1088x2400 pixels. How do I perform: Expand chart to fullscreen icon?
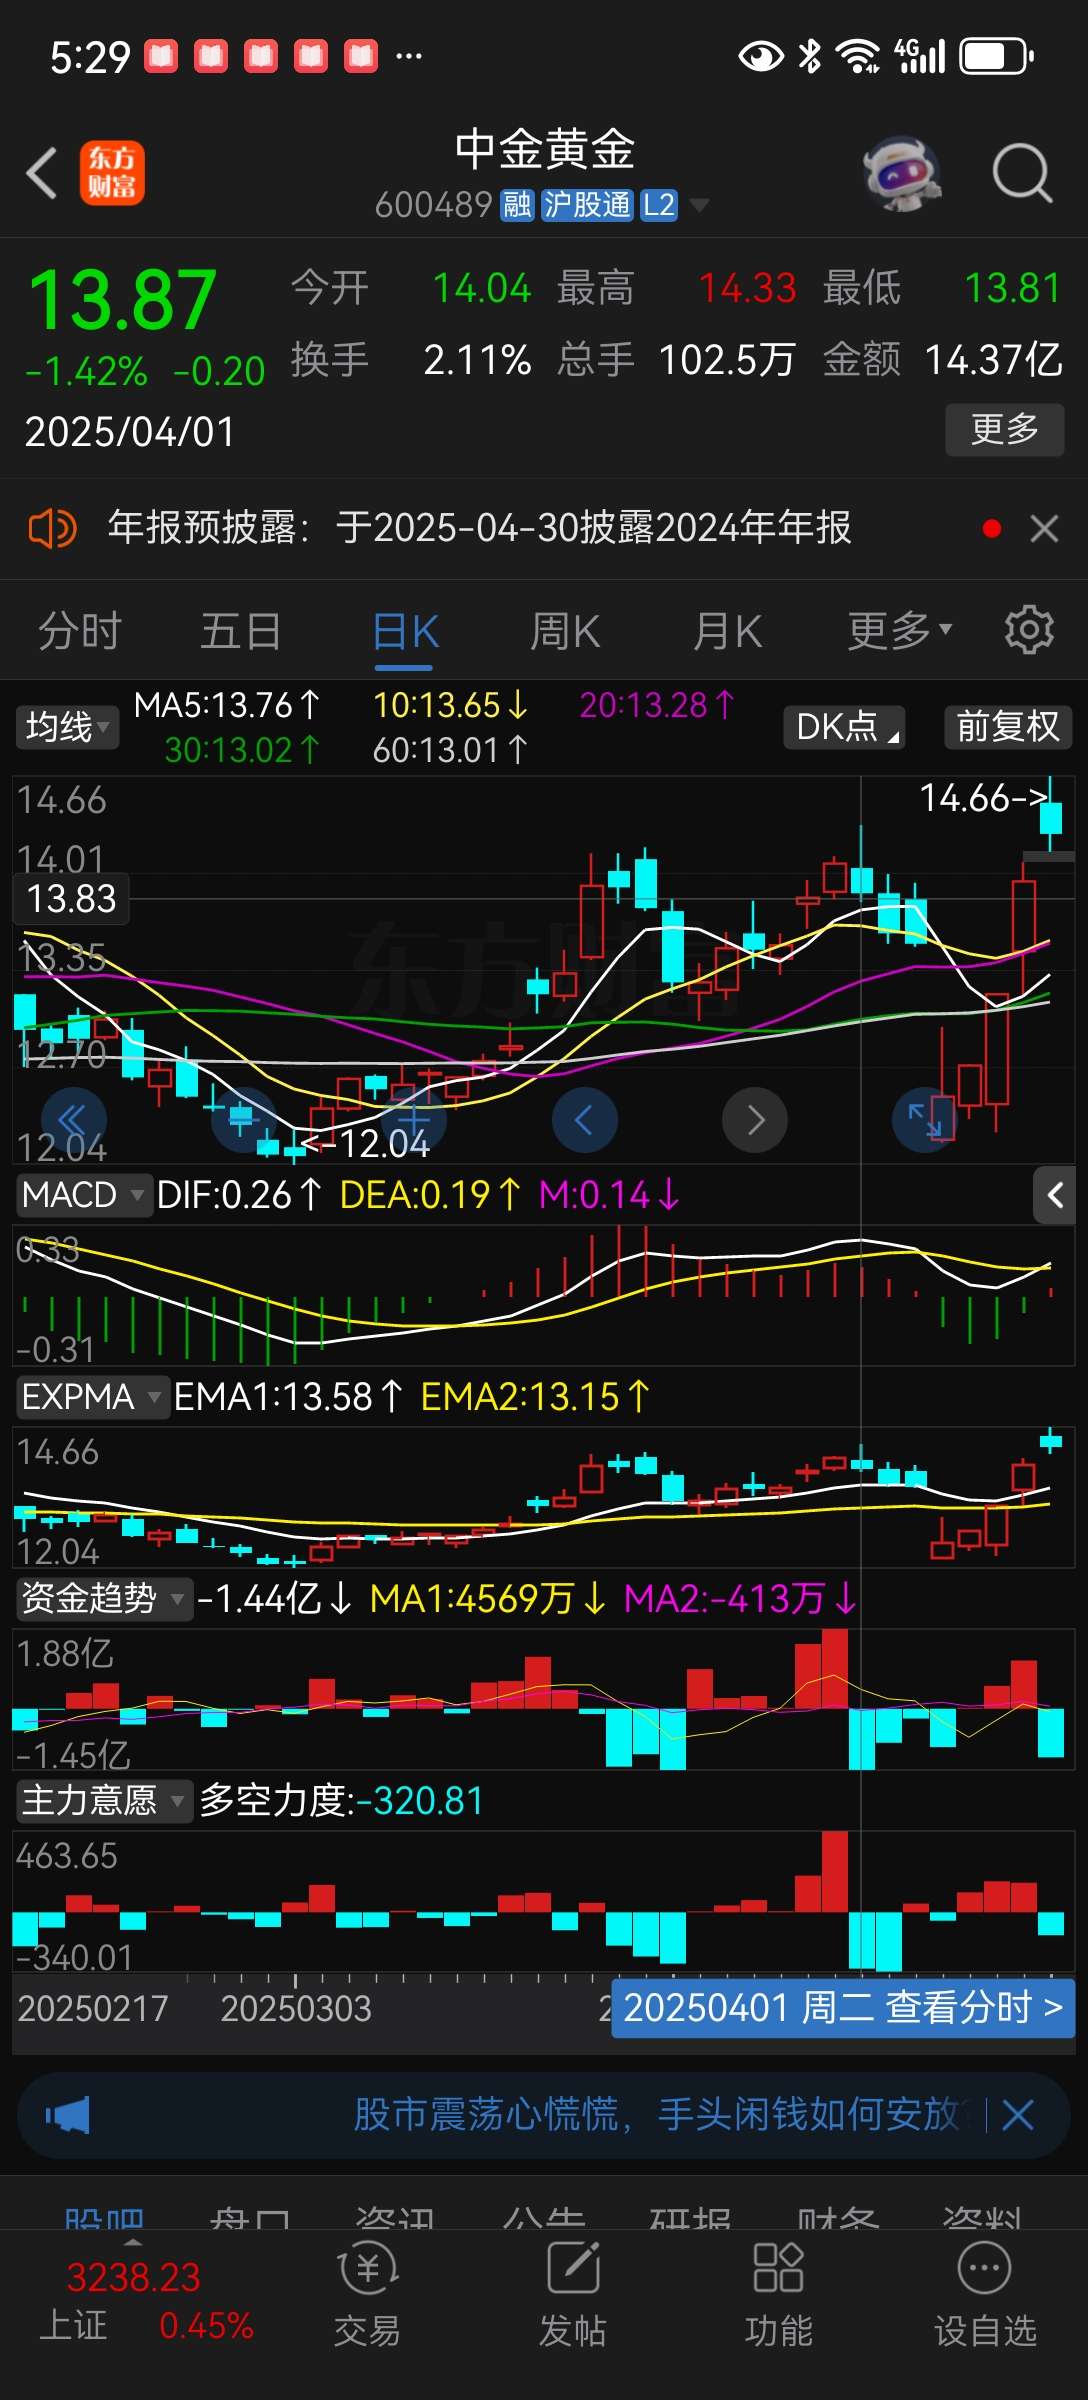925,1120
